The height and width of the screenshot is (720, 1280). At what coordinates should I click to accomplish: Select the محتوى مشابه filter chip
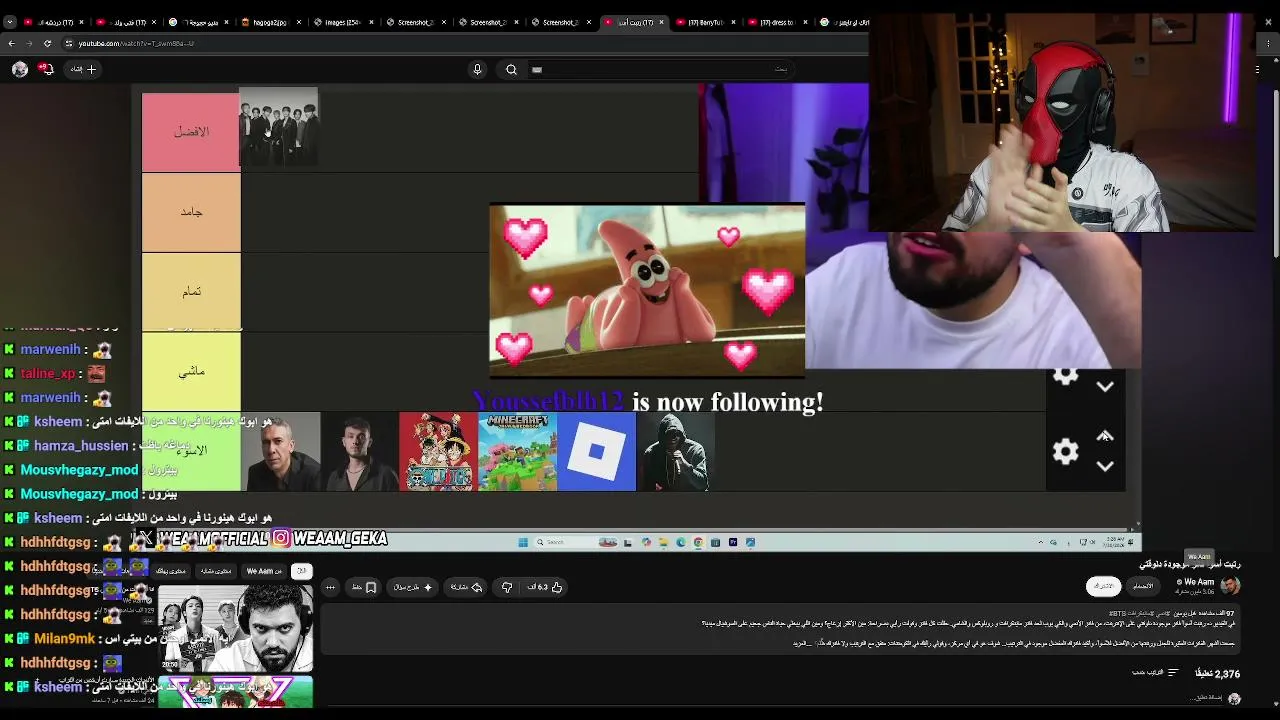pos(216,571)
